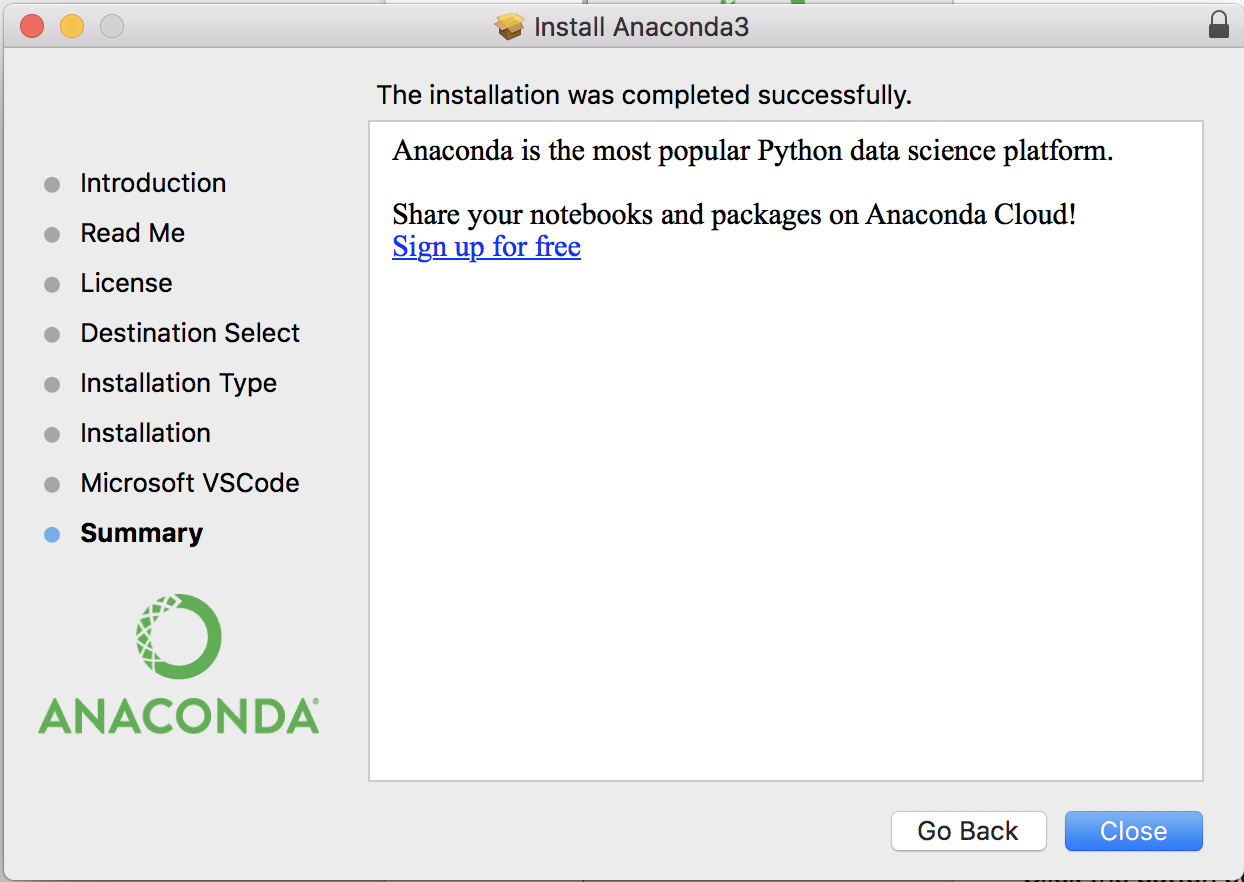
Task: Go to the License step
Action: 126,283
